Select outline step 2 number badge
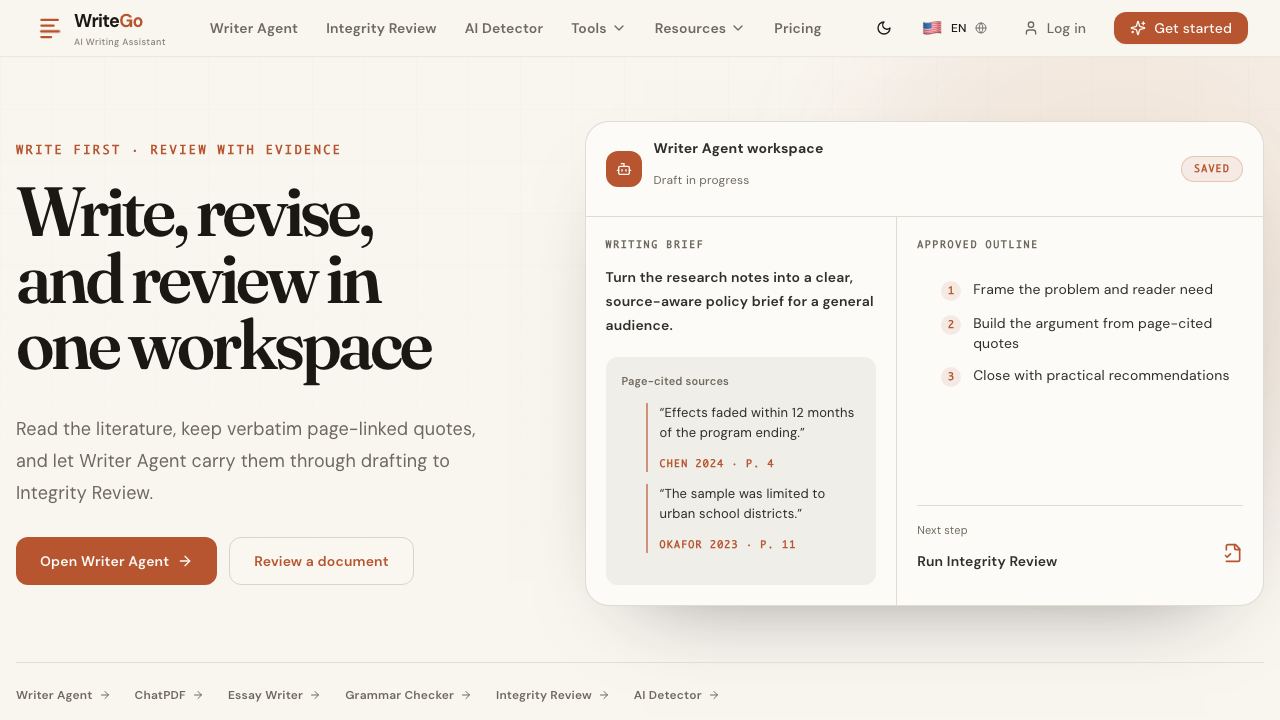Viewport: 1280px width, 720px height. coord(951,324)
